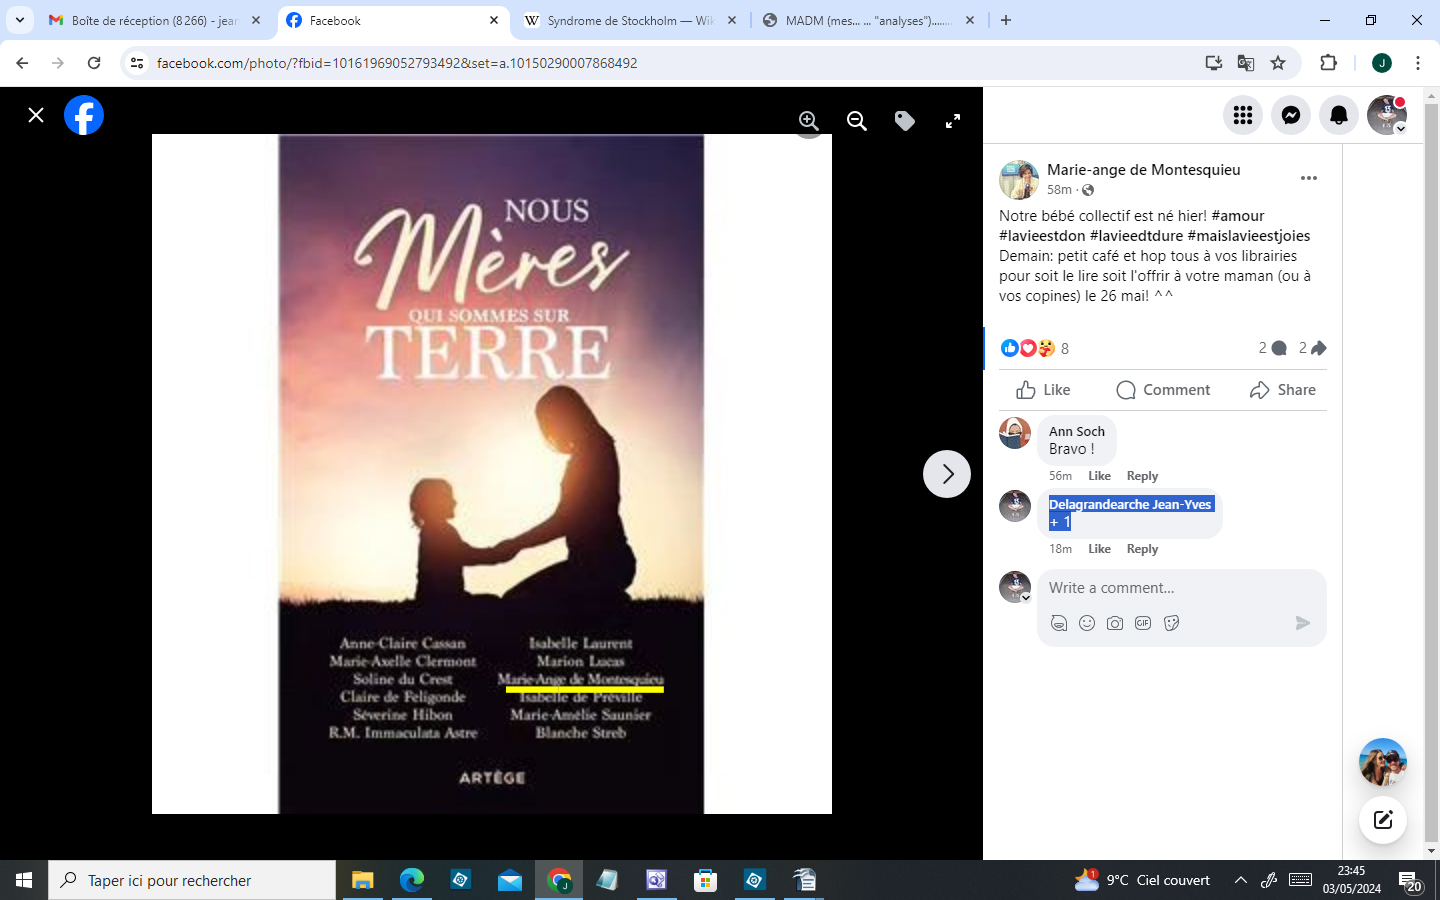Open Windows Start menu
The width and height of the screenshot is (1440, 900).
point(24,880)
